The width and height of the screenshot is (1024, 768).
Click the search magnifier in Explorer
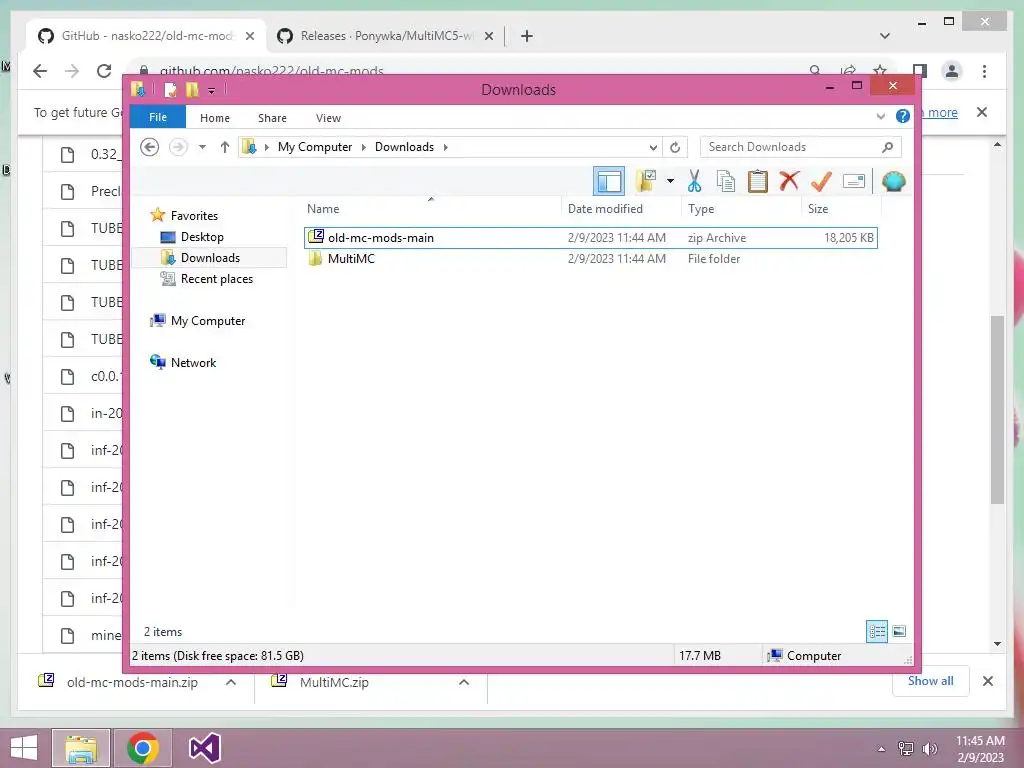[887, 147]
